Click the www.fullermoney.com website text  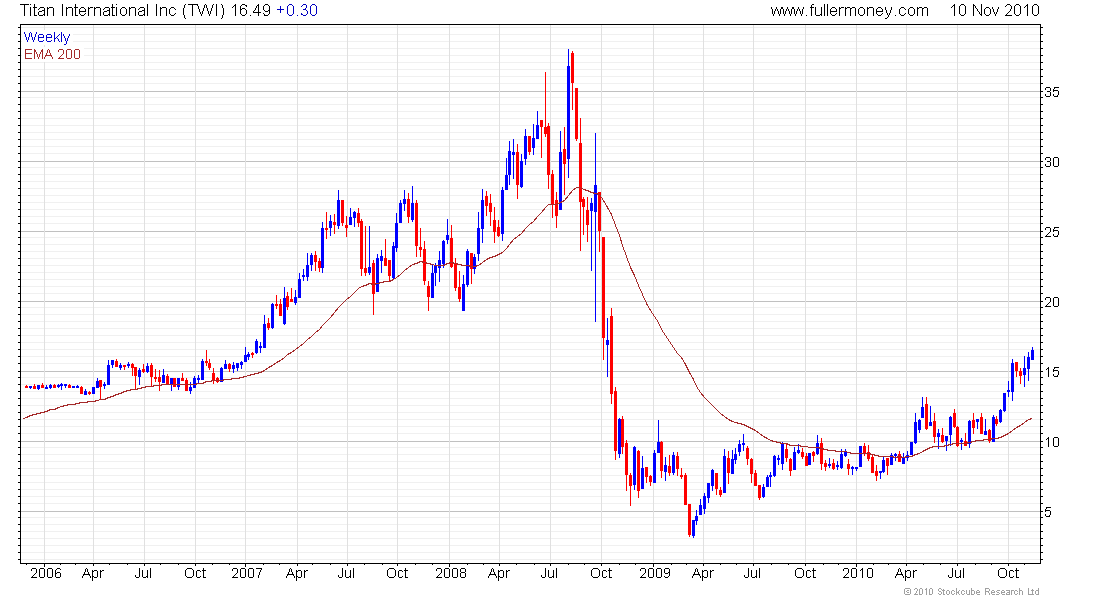tap(849, 11)
